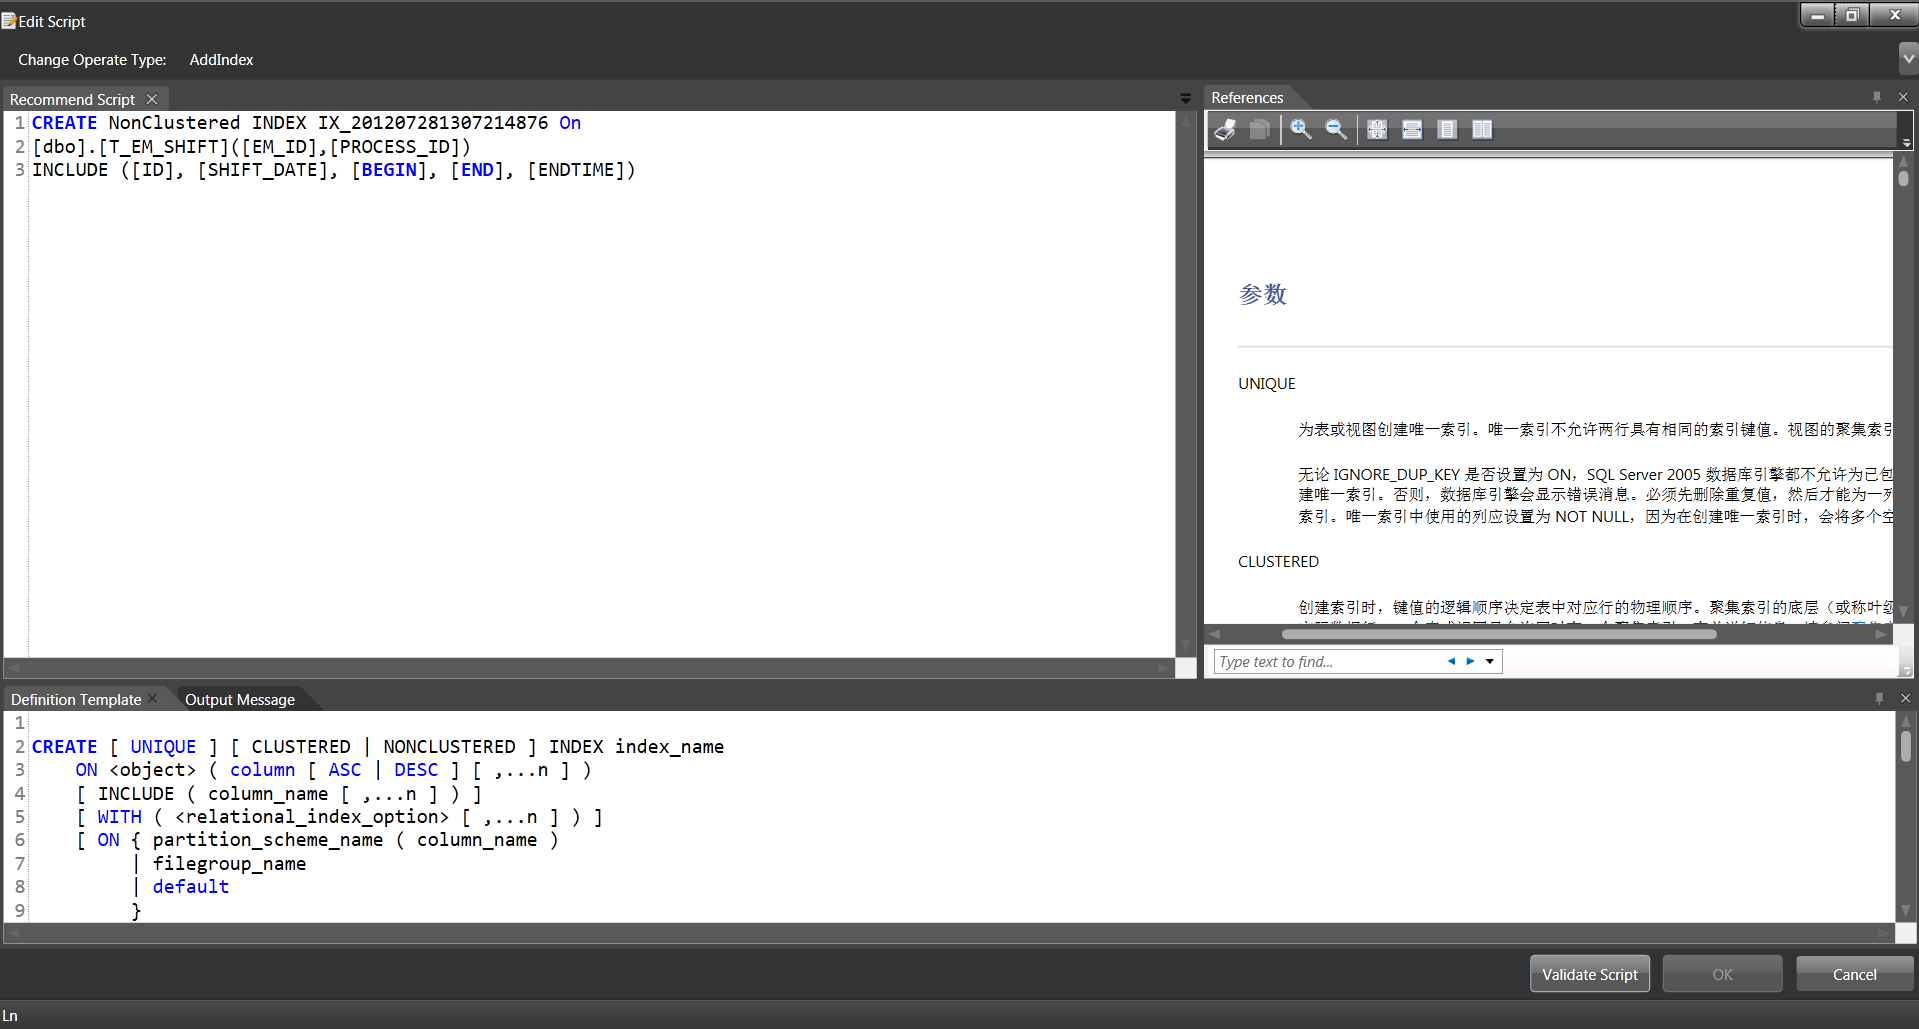1919x1029 pixels.
Task: Close the Definition Template tab
Action: coord(153,698)
